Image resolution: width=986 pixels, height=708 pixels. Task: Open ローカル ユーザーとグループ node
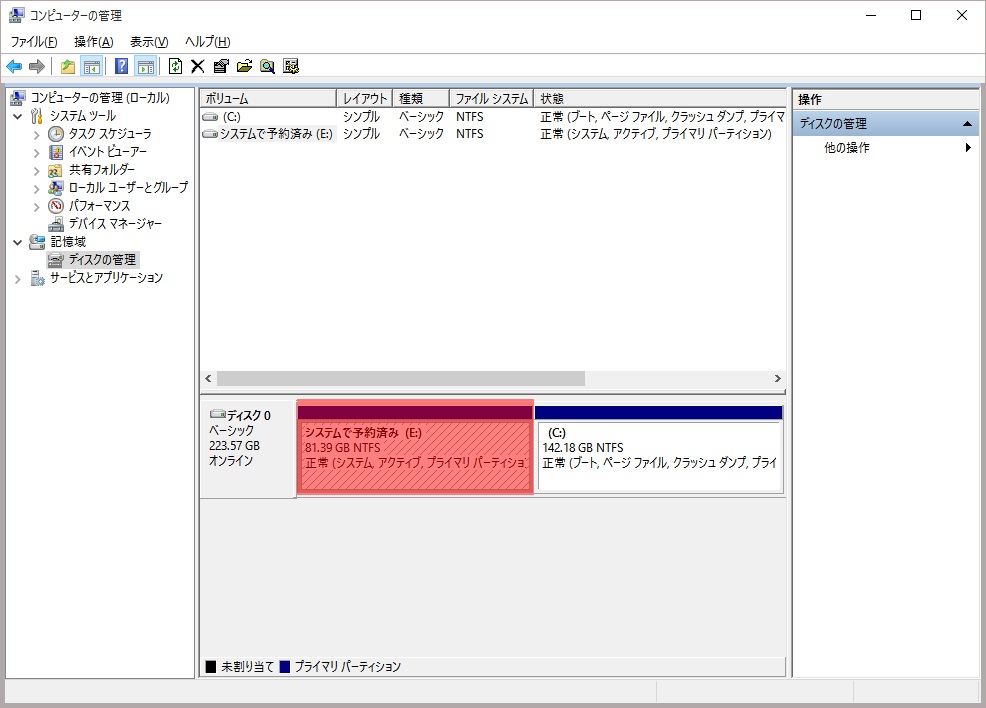click(x=128, y=187)
